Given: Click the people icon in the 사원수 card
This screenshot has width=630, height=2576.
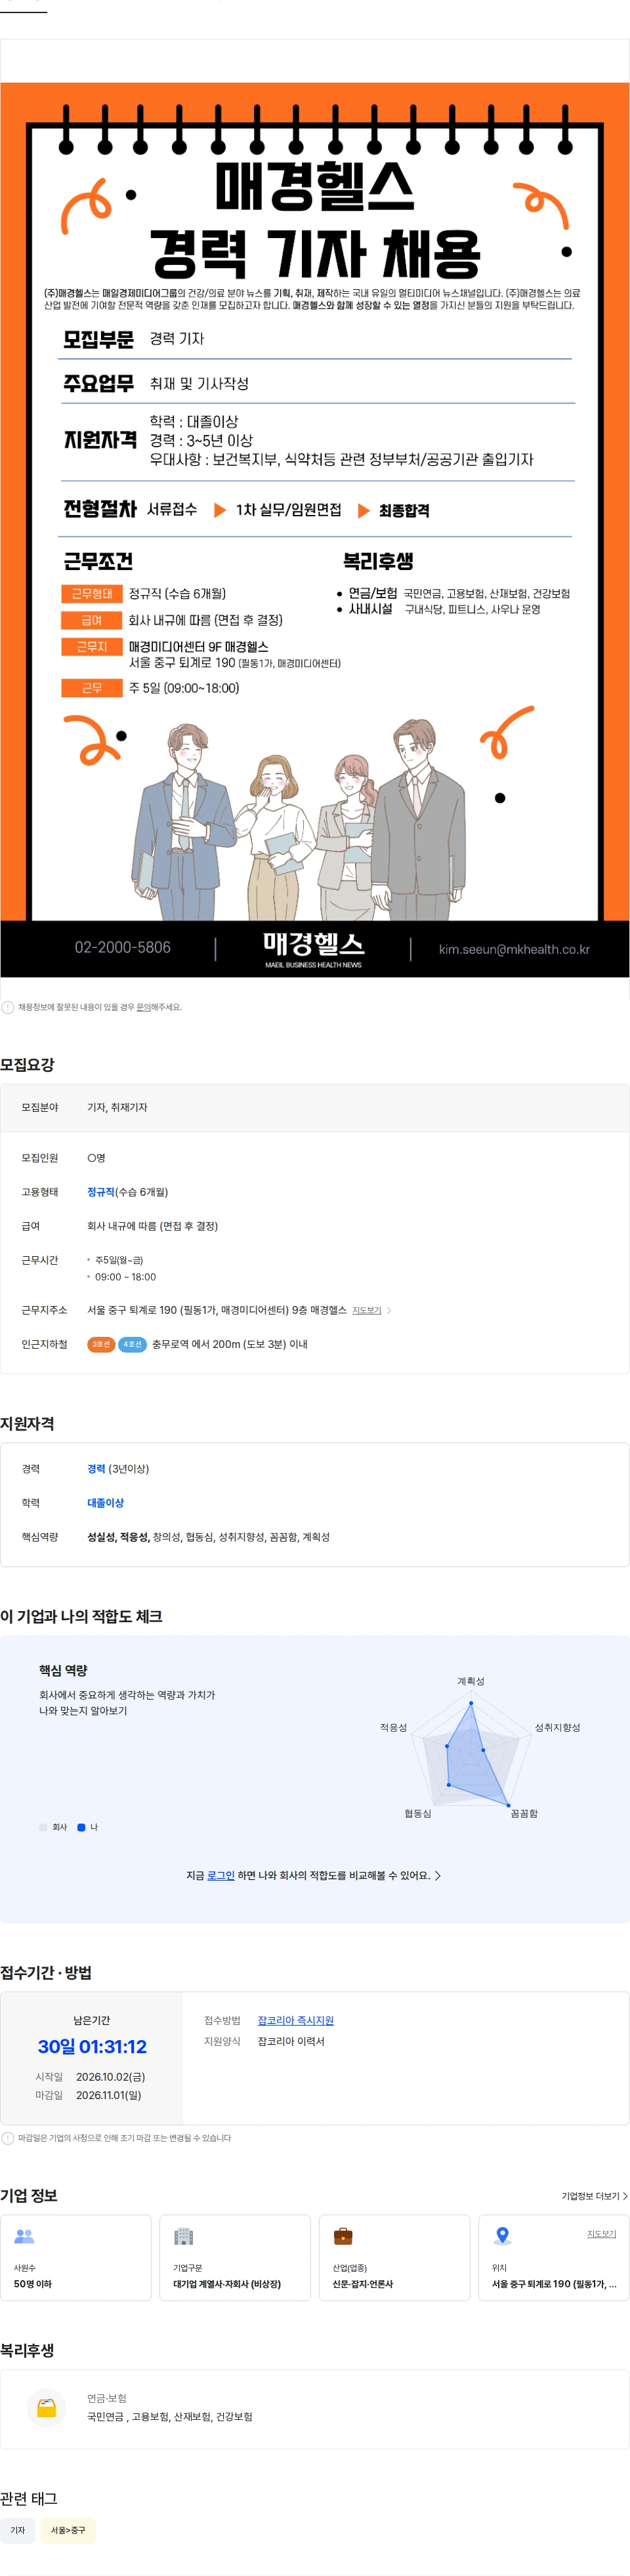Looking at the screenshot, I should click(24, 2236).
